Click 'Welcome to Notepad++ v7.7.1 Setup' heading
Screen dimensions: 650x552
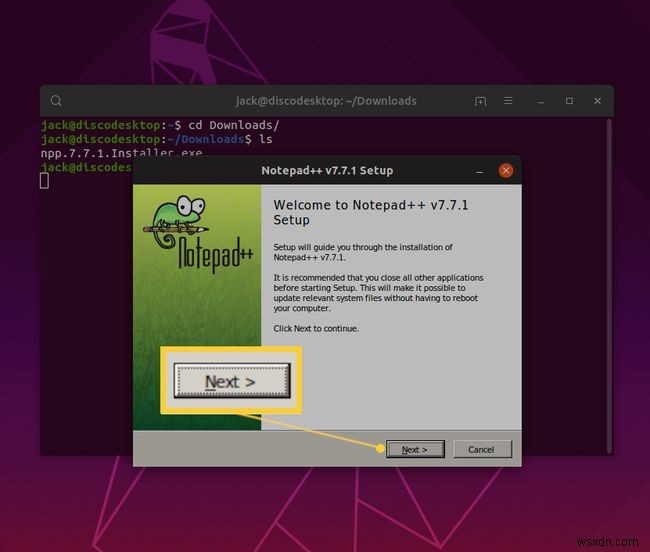(x=371, y=212)
